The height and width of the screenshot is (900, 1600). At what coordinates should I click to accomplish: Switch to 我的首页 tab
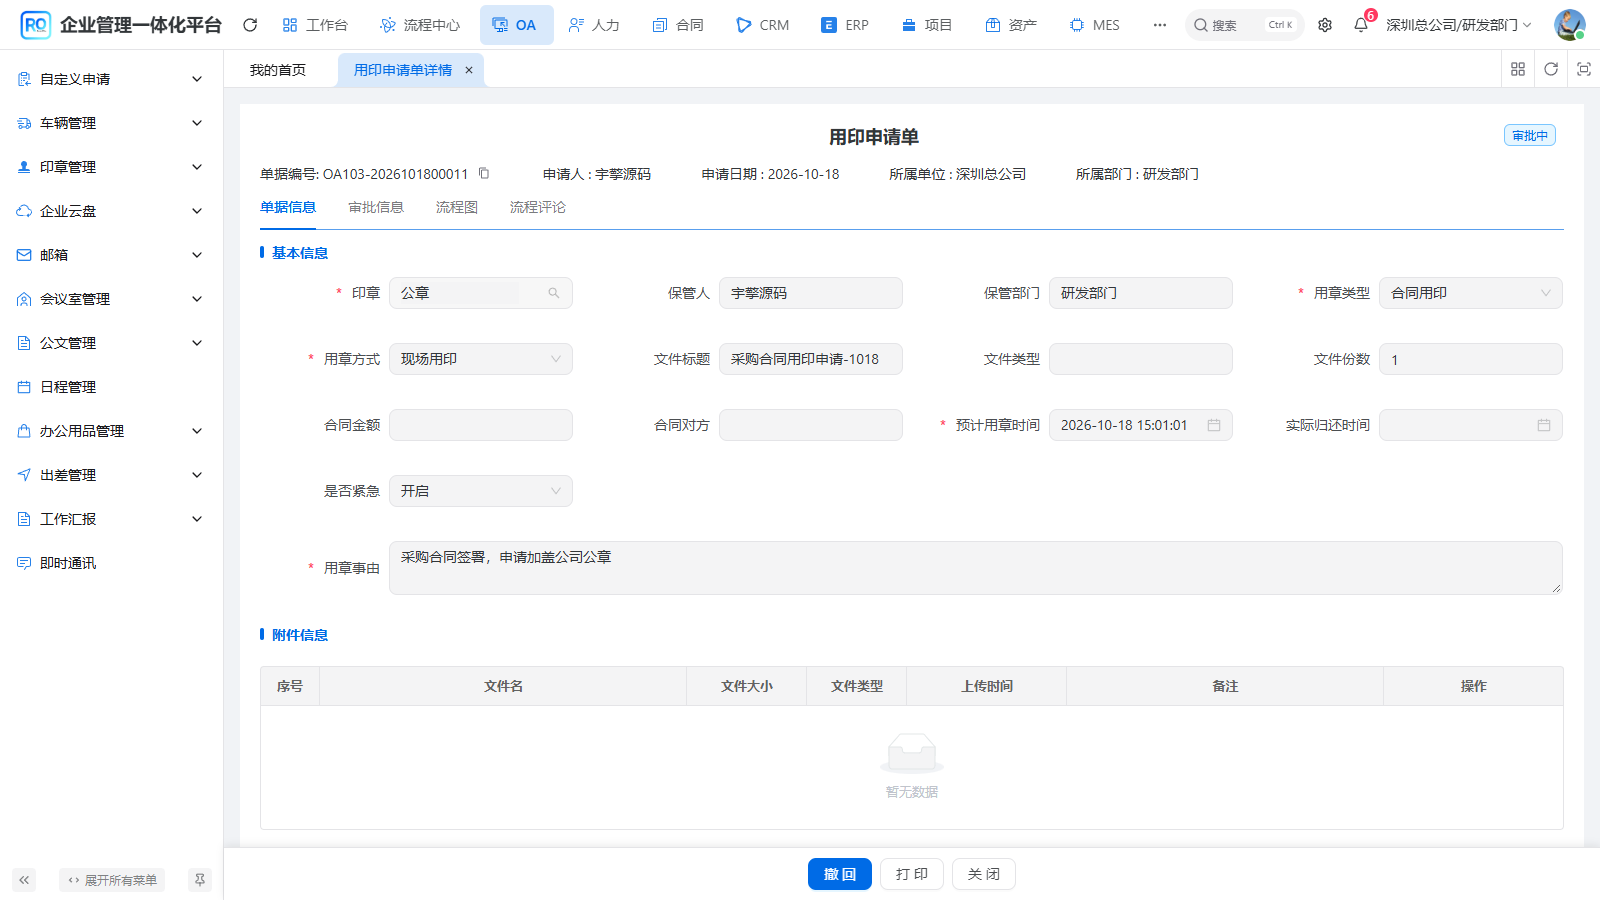click(278, 70)
